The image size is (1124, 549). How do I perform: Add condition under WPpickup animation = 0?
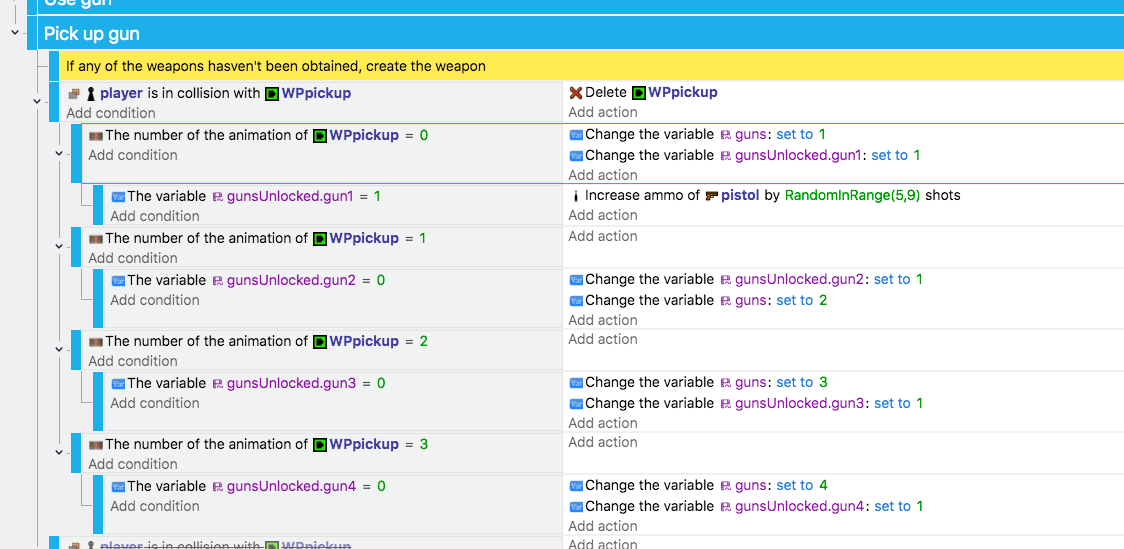coord(133,156)
